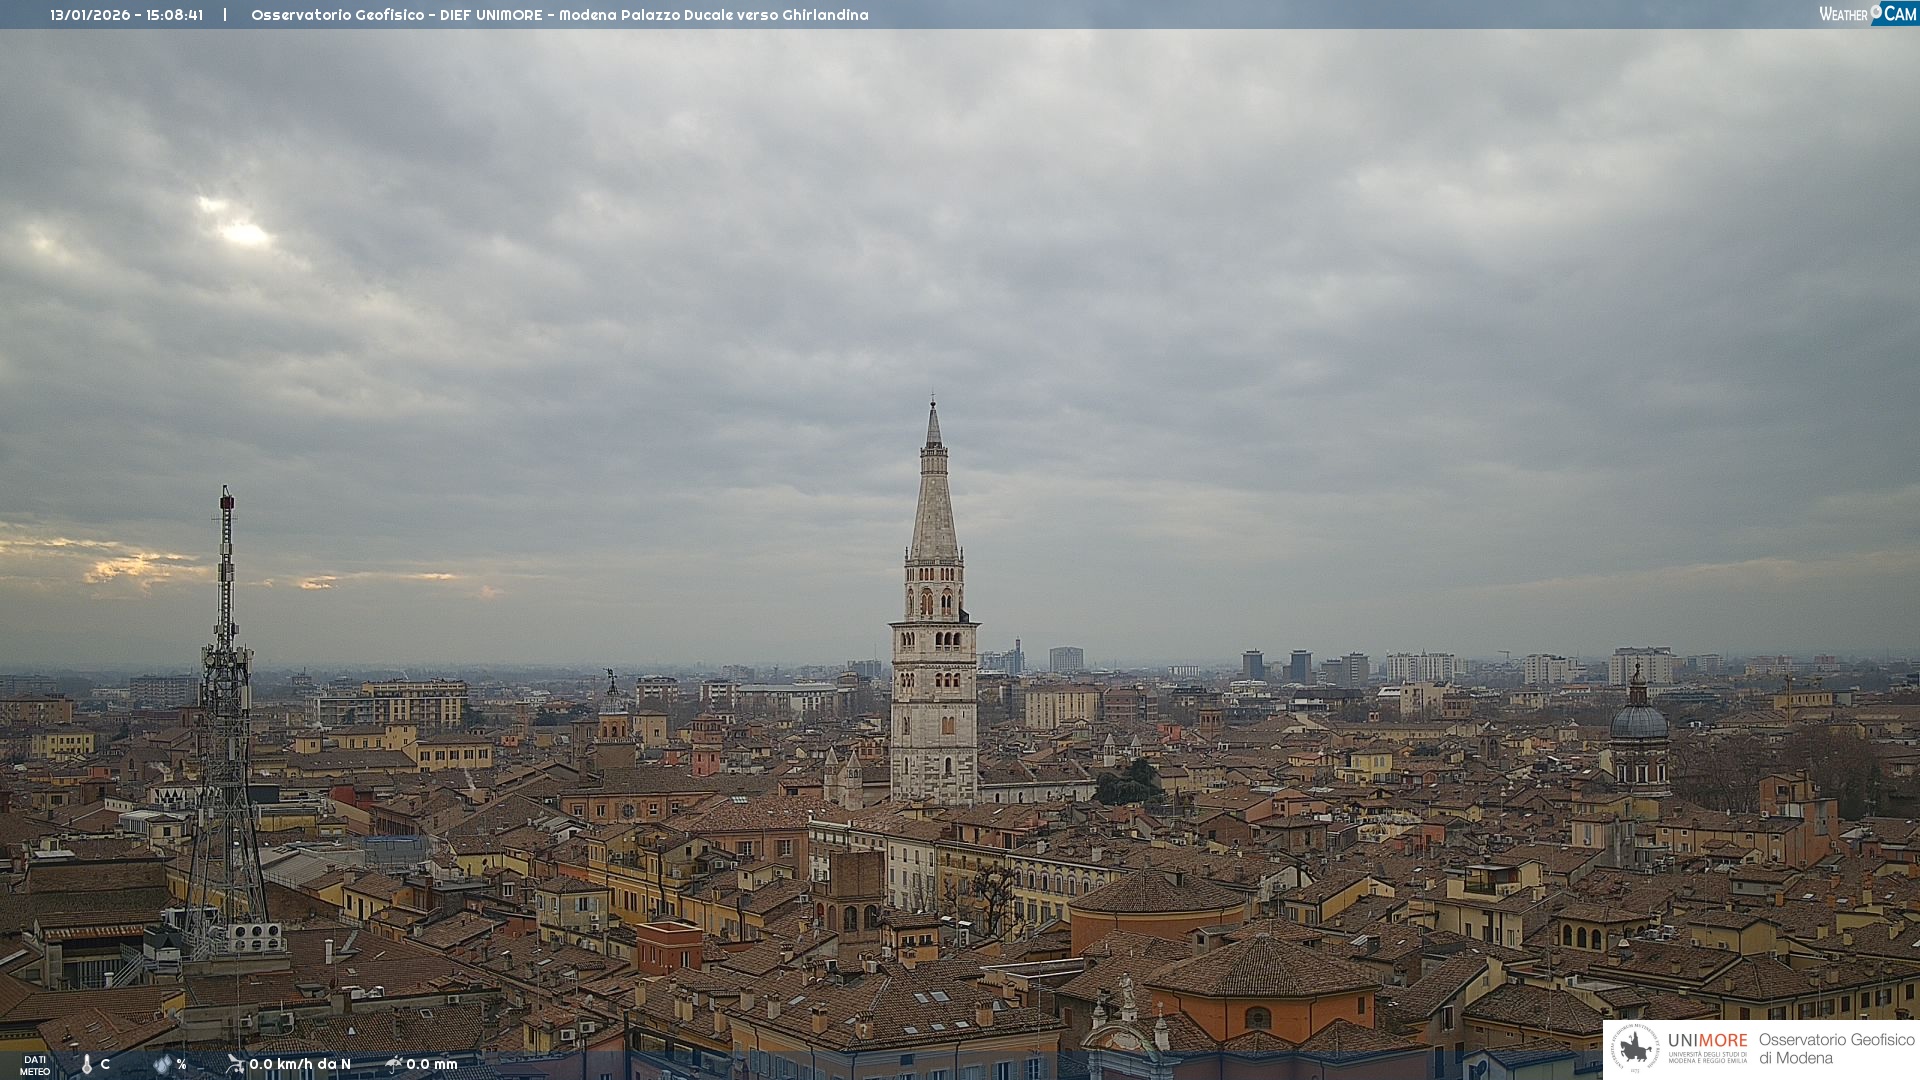Click the WeatherCam logo in corner

point(1866,13)
